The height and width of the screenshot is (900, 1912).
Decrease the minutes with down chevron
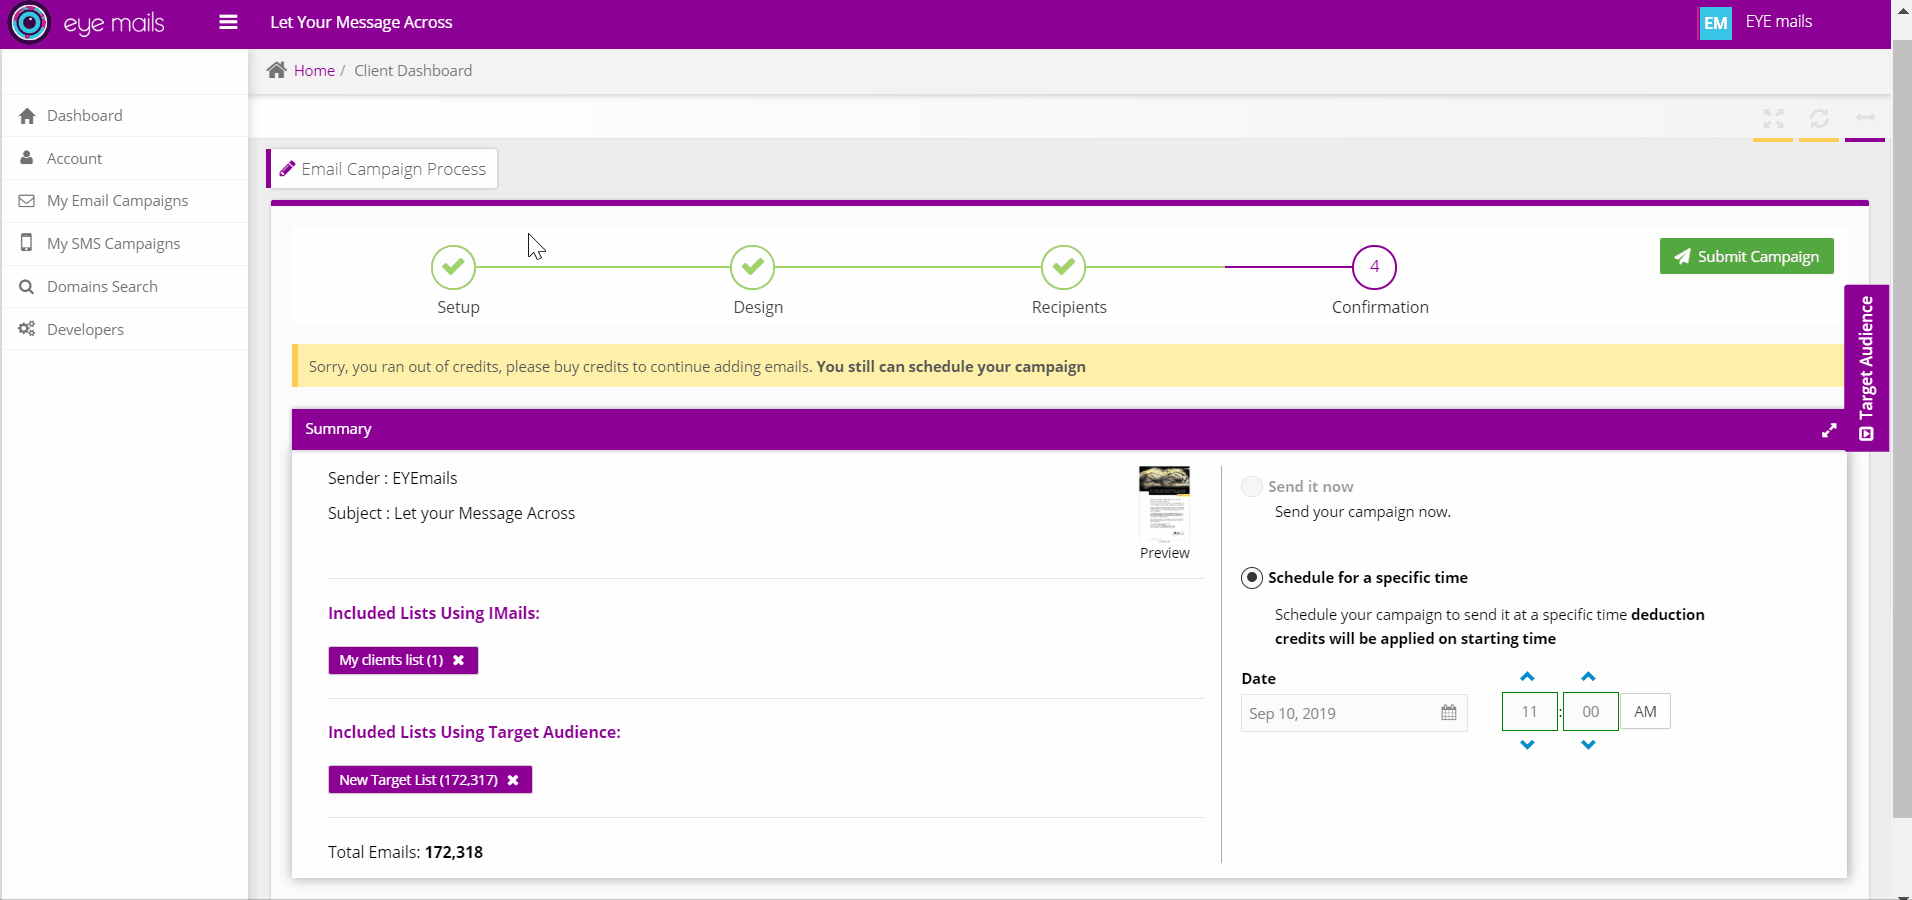click(1588, 745)
